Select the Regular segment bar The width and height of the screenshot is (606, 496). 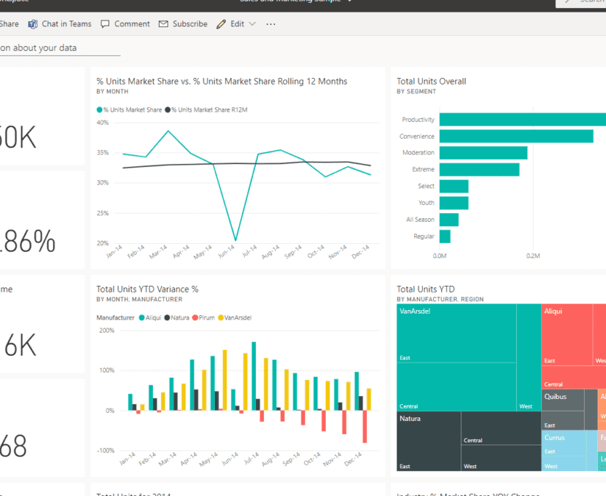tap(445, 236)
